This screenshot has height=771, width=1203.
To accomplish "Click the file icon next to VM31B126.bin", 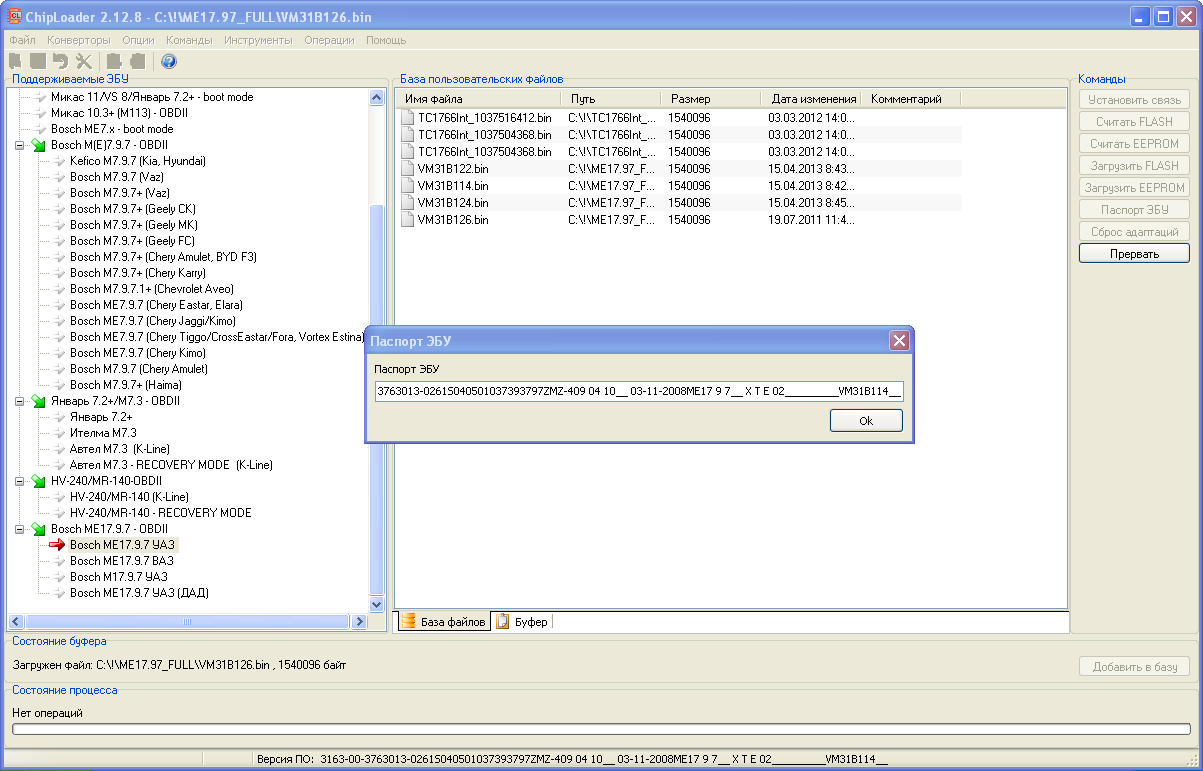I will click(x=407, y=219).
